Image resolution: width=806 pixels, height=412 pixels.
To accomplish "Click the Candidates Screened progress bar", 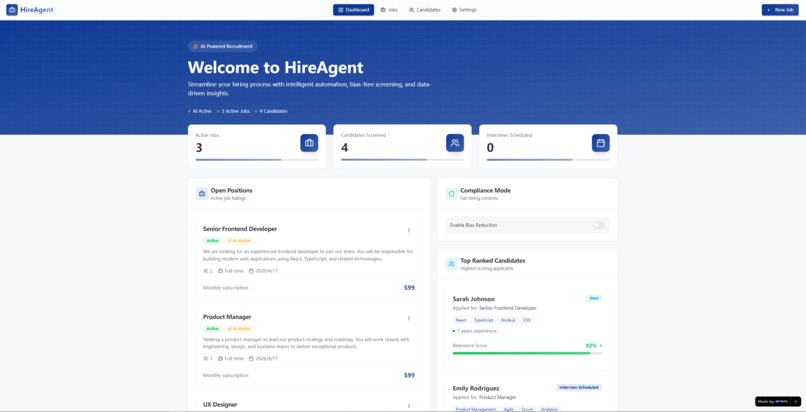I will pos(402,160).
